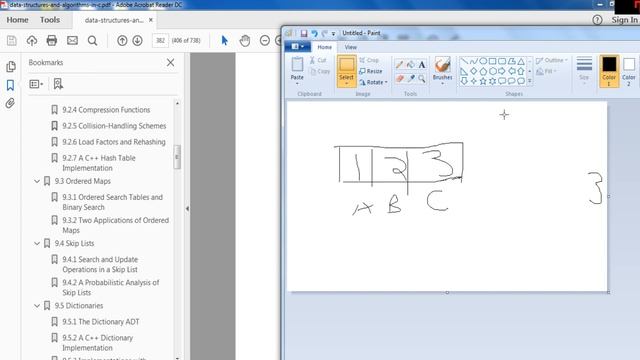640x360 pixels.
Task: Select the Eraser tool in Paint
Action: (x=400, y=78)
